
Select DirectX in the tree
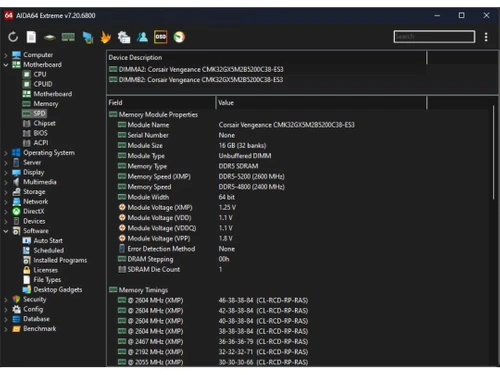point(34,211)
